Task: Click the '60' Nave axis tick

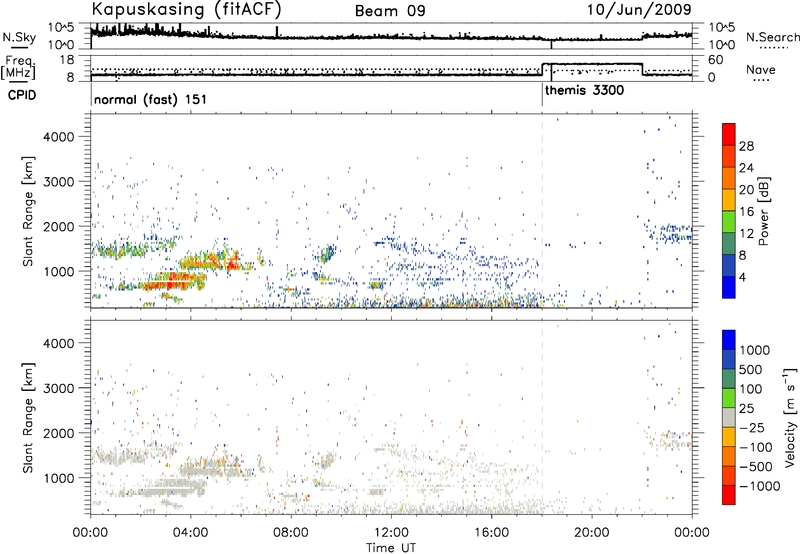Action: click(715, 60)
